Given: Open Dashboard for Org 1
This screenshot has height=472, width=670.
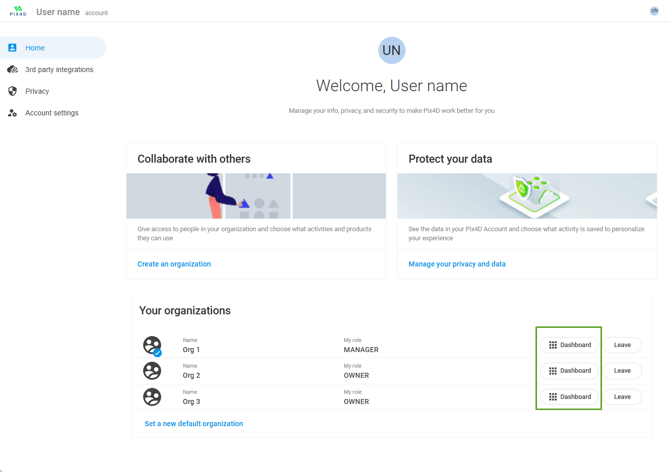Looking at the screenshot, I should 570,345.
